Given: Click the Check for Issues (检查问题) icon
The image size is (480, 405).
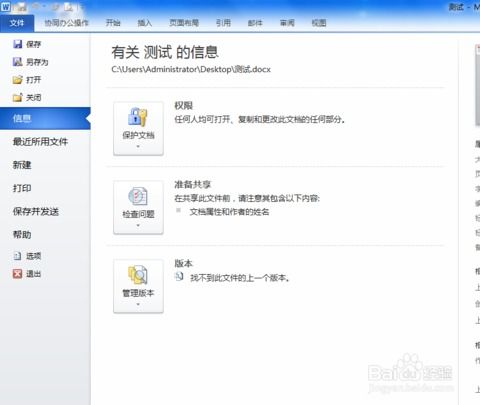Looking at the screenshot, I should click(138, 196).
